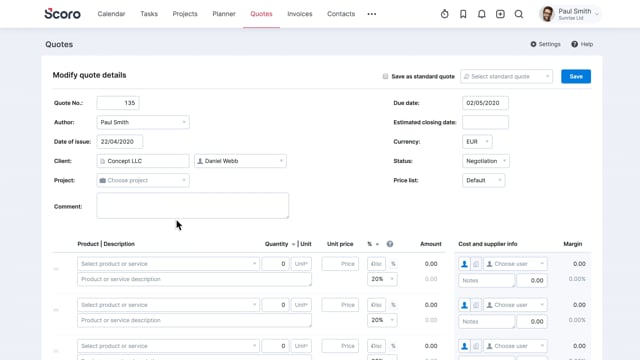The height and width of the screenshot is (360, 640).
Task: Open first row Choose user dropdown
Action: (515, 264)
